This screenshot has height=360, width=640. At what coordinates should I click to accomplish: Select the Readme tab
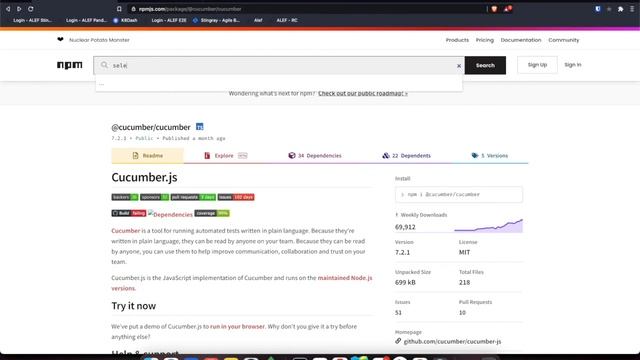(x=147, y=156)
